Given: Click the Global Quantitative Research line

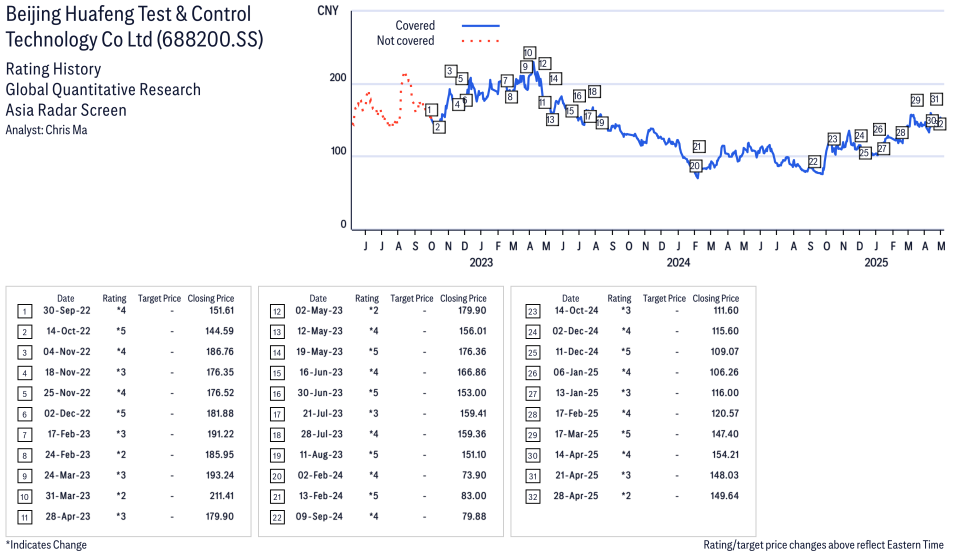Looking at the screenshot, I should (x=103, y=89).
